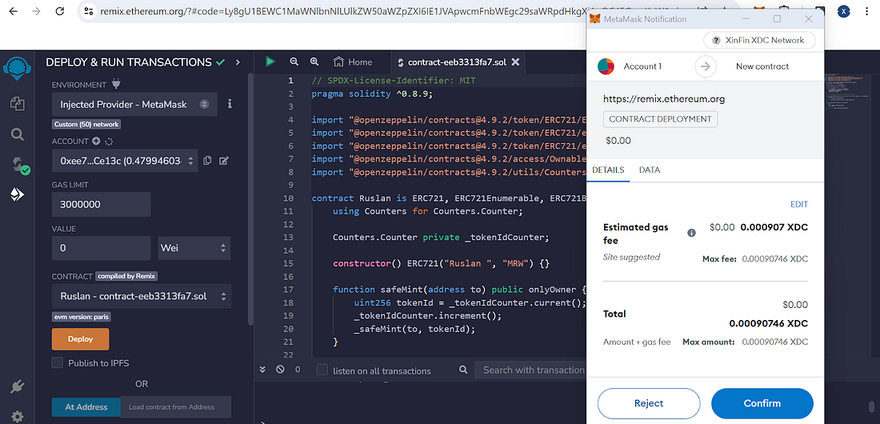Open the Search in files sidebar icon
Image resolution: width=880 pixels, height=424 pixels.
(17, 134)
